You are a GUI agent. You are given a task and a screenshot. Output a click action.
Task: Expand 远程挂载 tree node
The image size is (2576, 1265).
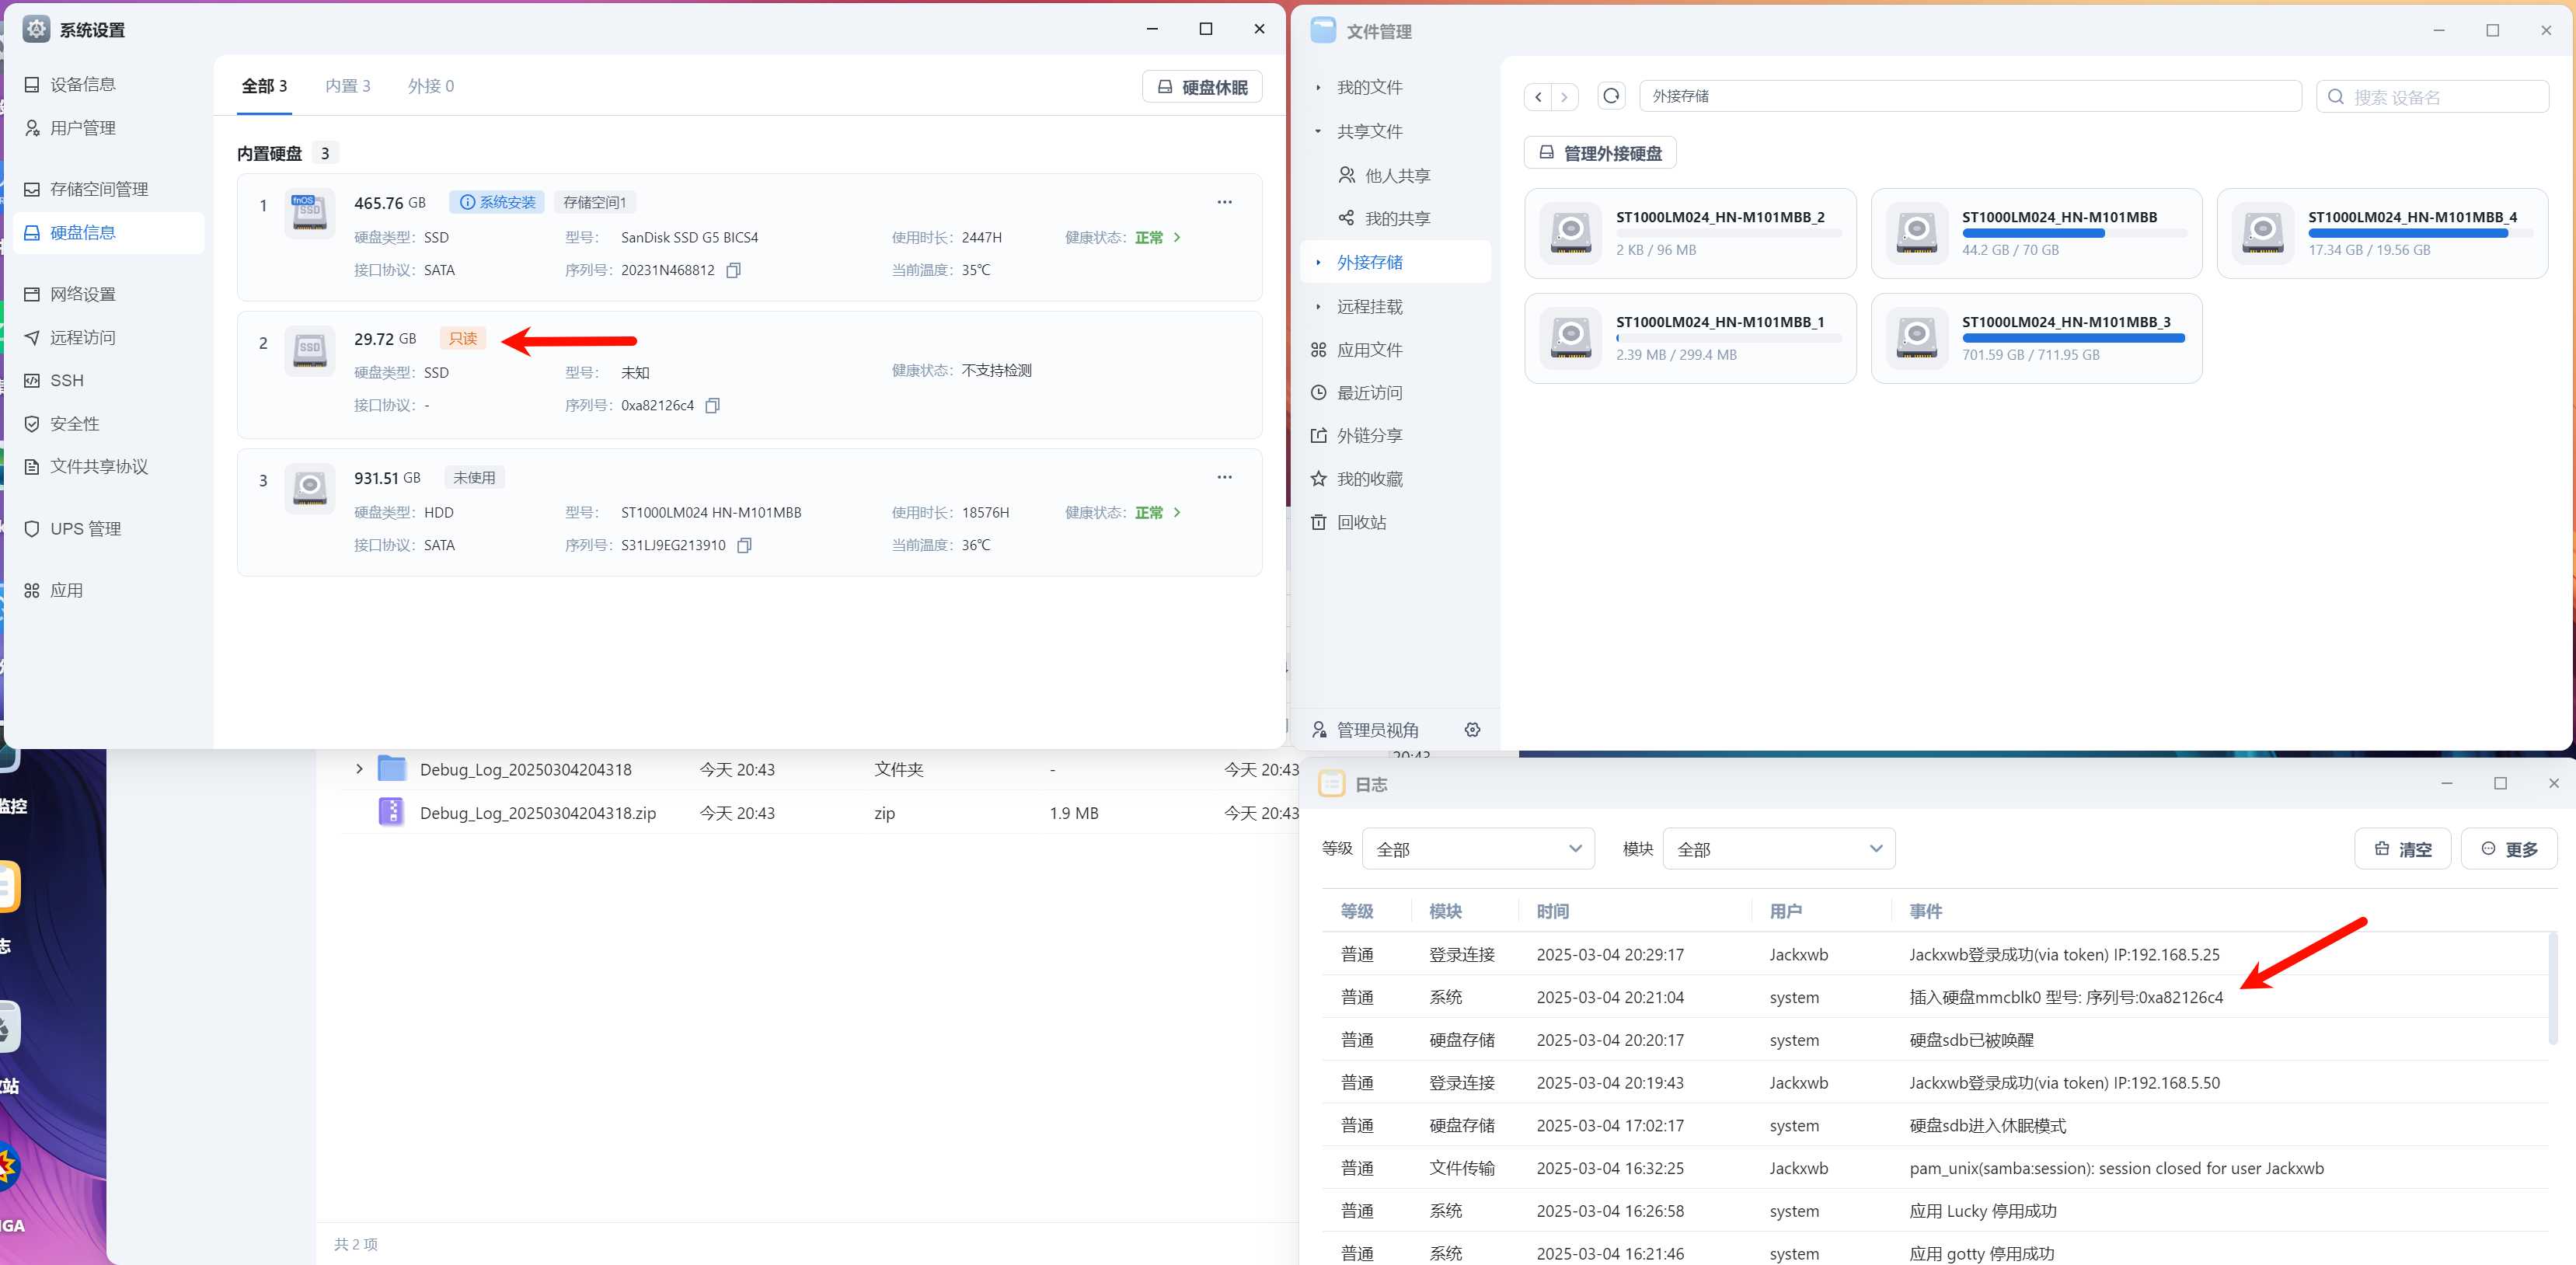click(1318, 306)
